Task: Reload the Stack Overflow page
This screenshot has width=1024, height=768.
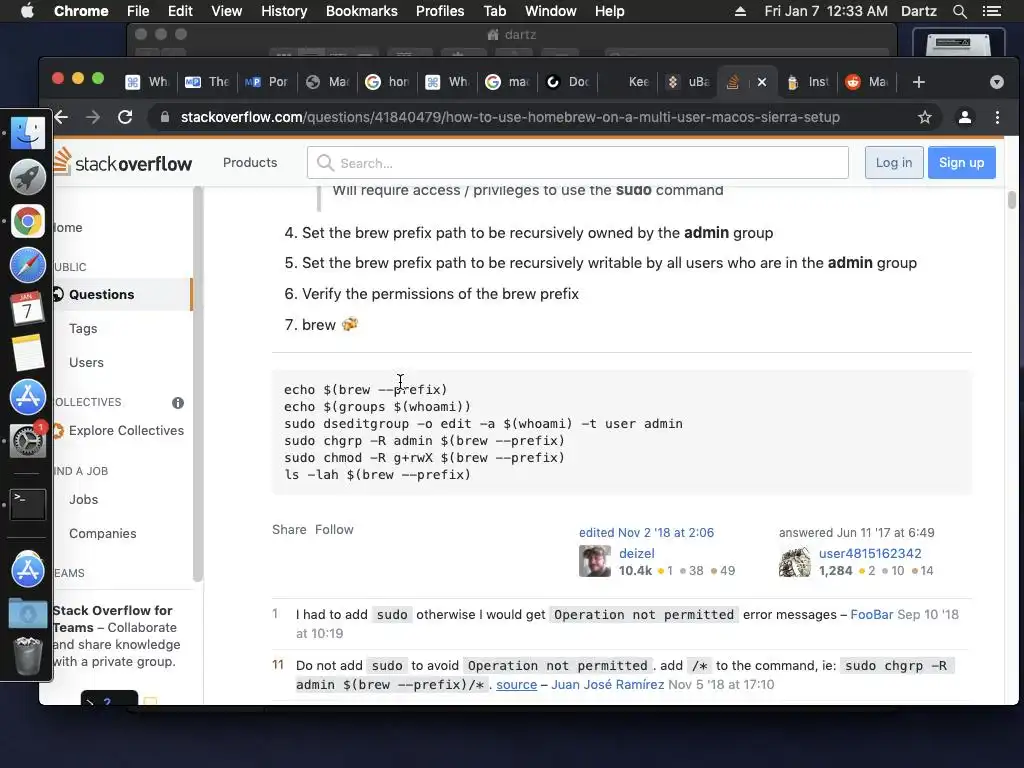Action: [125, 118]
